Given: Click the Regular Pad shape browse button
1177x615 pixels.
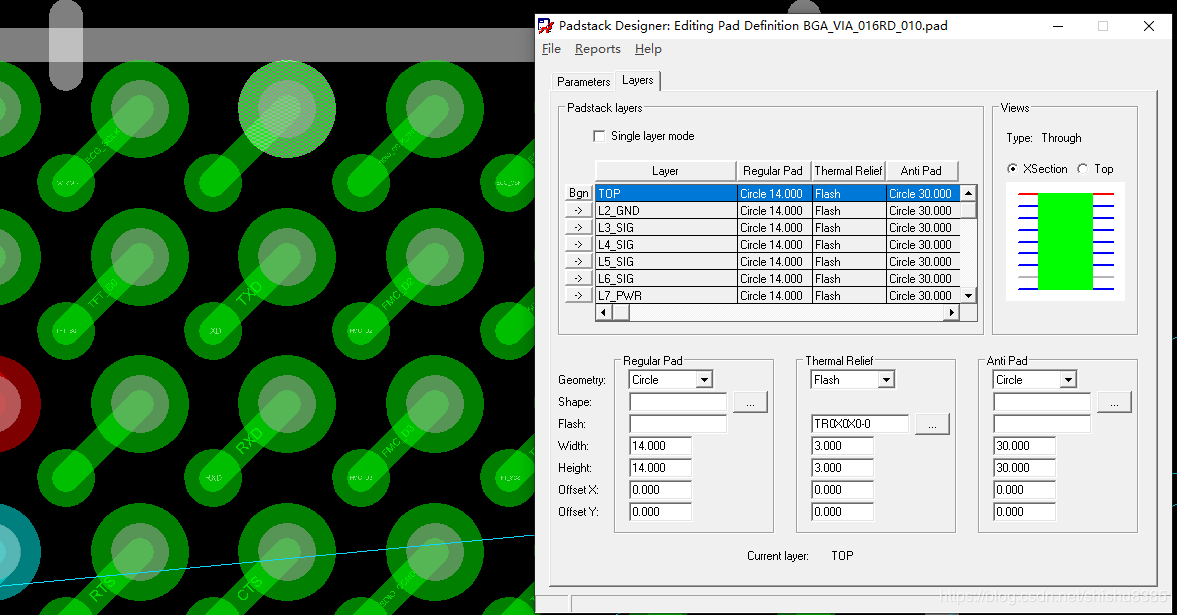Looking at the screenshot, I should point(750,402).
